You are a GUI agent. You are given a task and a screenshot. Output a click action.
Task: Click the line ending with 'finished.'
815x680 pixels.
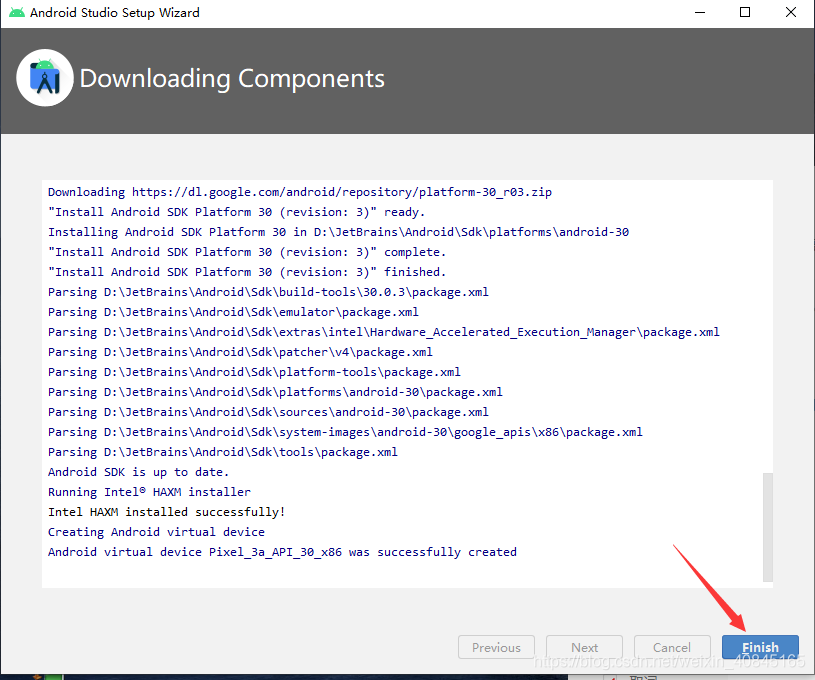point(247,272)
